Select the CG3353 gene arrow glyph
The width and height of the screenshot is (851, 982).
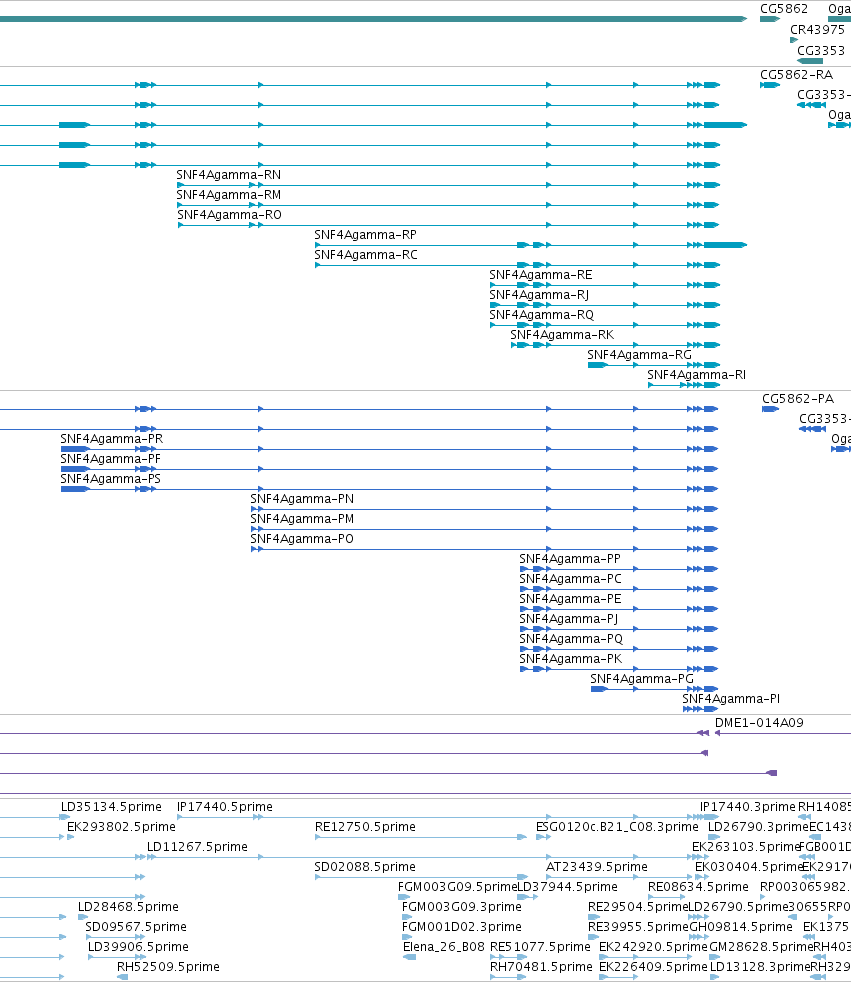810,61
